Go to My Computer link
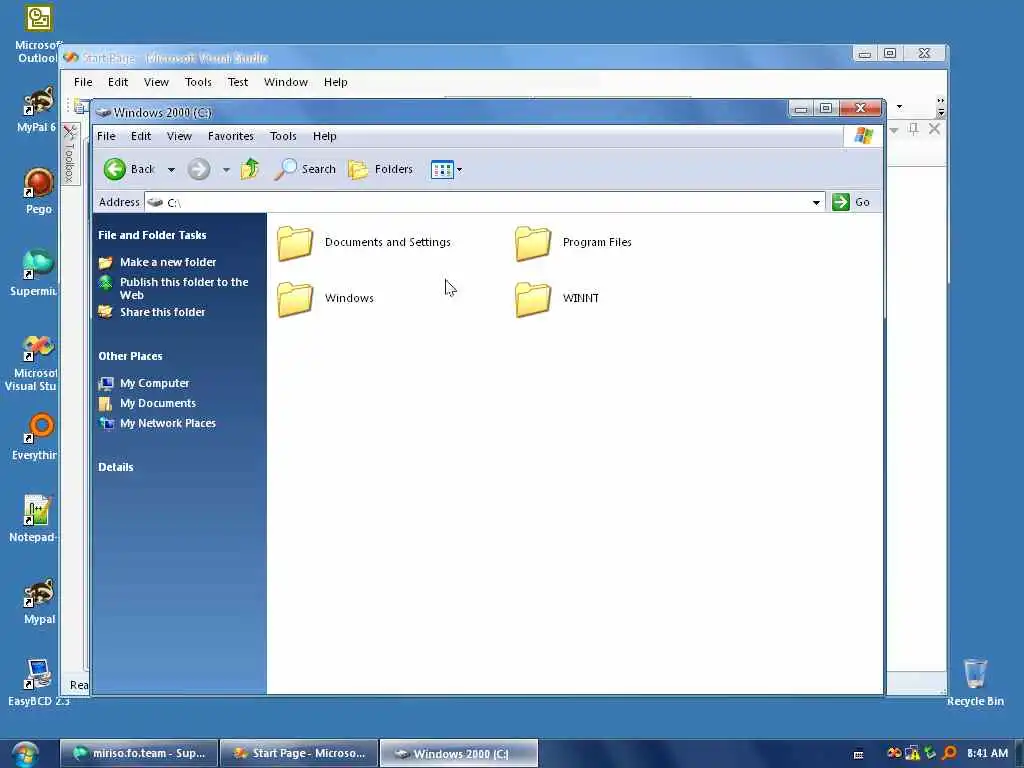1024x768 pixels. (154, 383)
